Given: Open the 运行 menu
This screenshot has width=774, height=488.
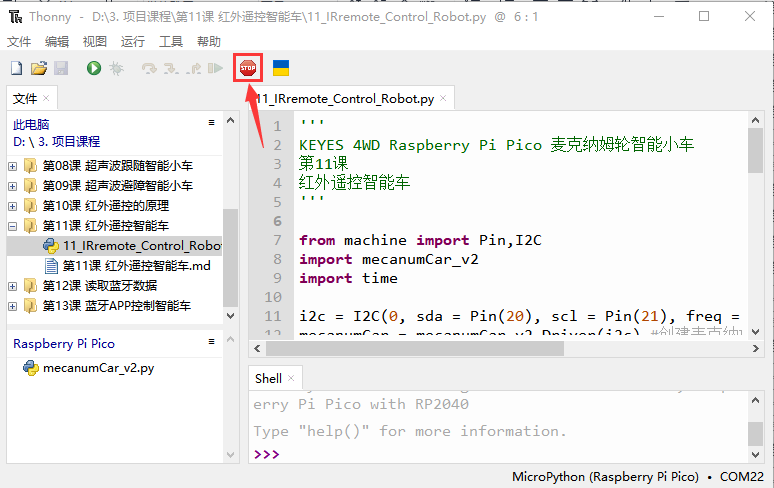Looking at the screenshot, I should pyautogui.click(x=133, y=41).
